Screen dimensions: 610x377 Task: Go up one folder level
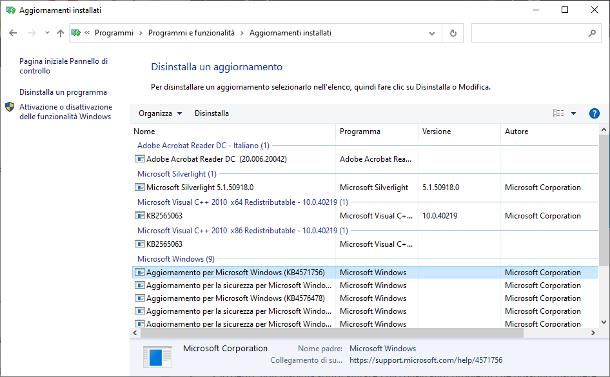point(60,33)
